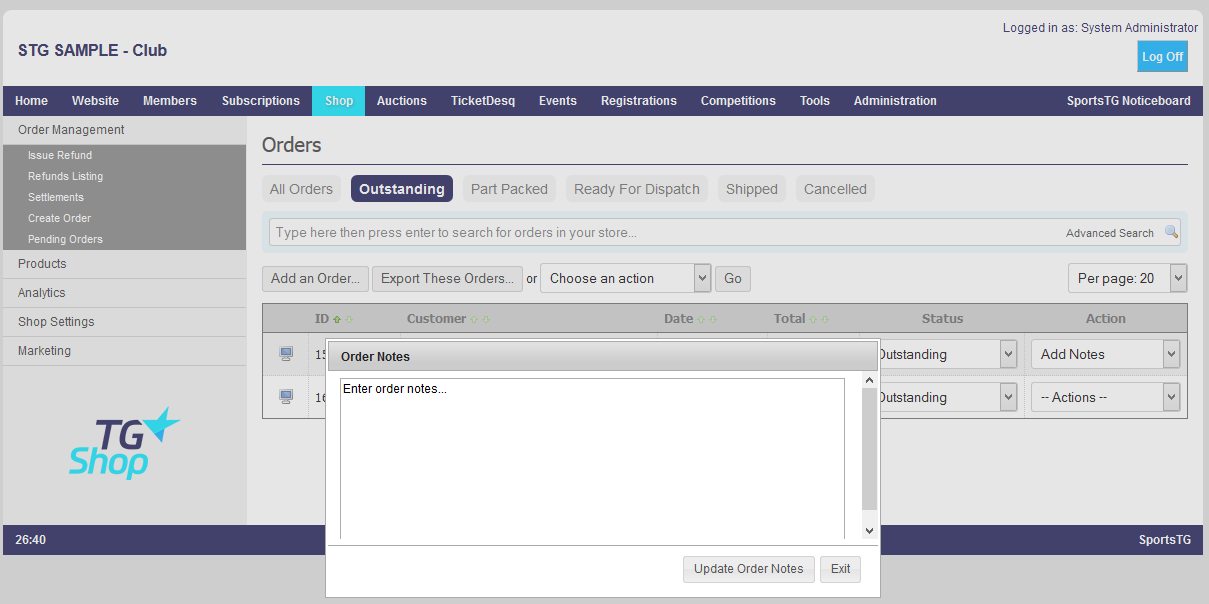Image resolution: width=1209 pixels, height=604 pixels.
Task: Open the Home menu
Action: 31,101
